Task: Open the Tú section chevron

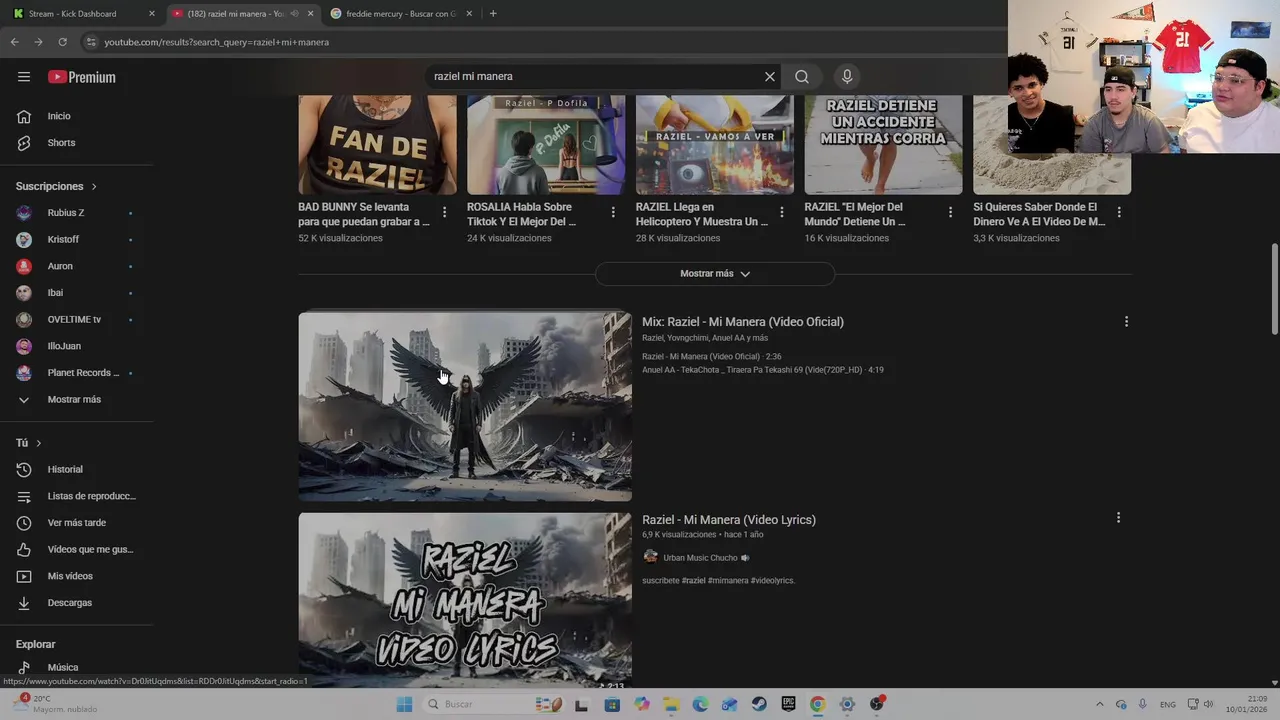Action: pyautogui.click(x=39, y=443)
